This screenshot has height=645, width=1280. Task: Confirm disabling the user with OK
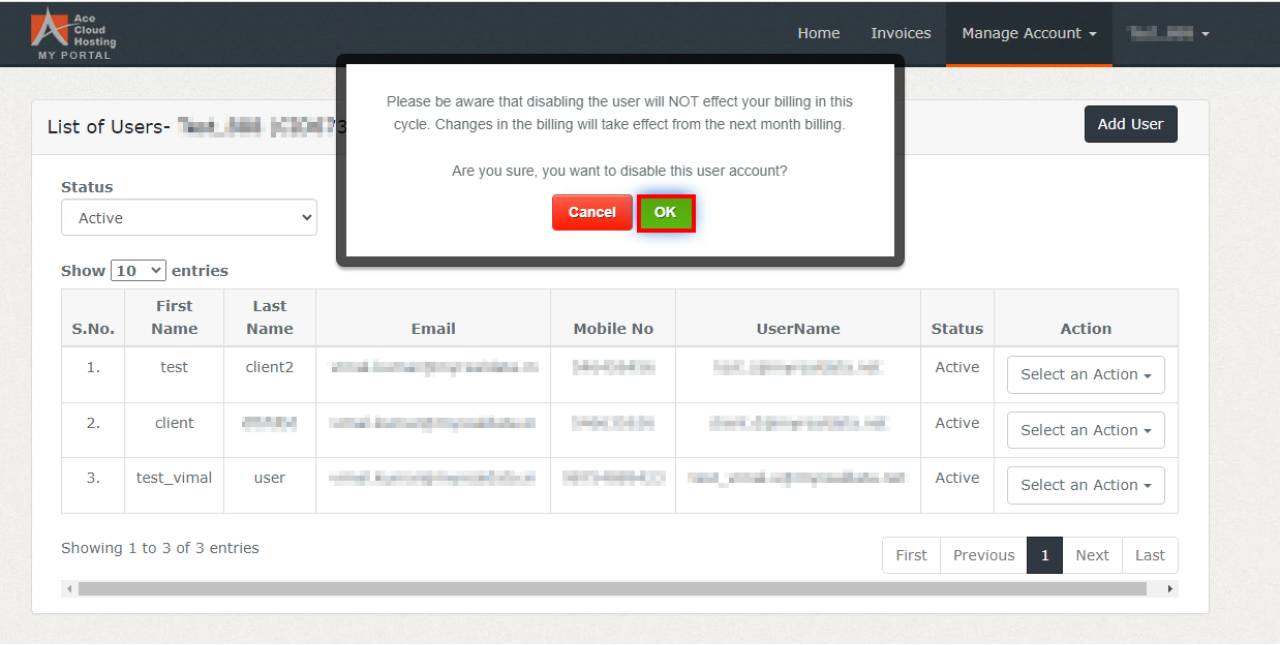tap(666, 212)
